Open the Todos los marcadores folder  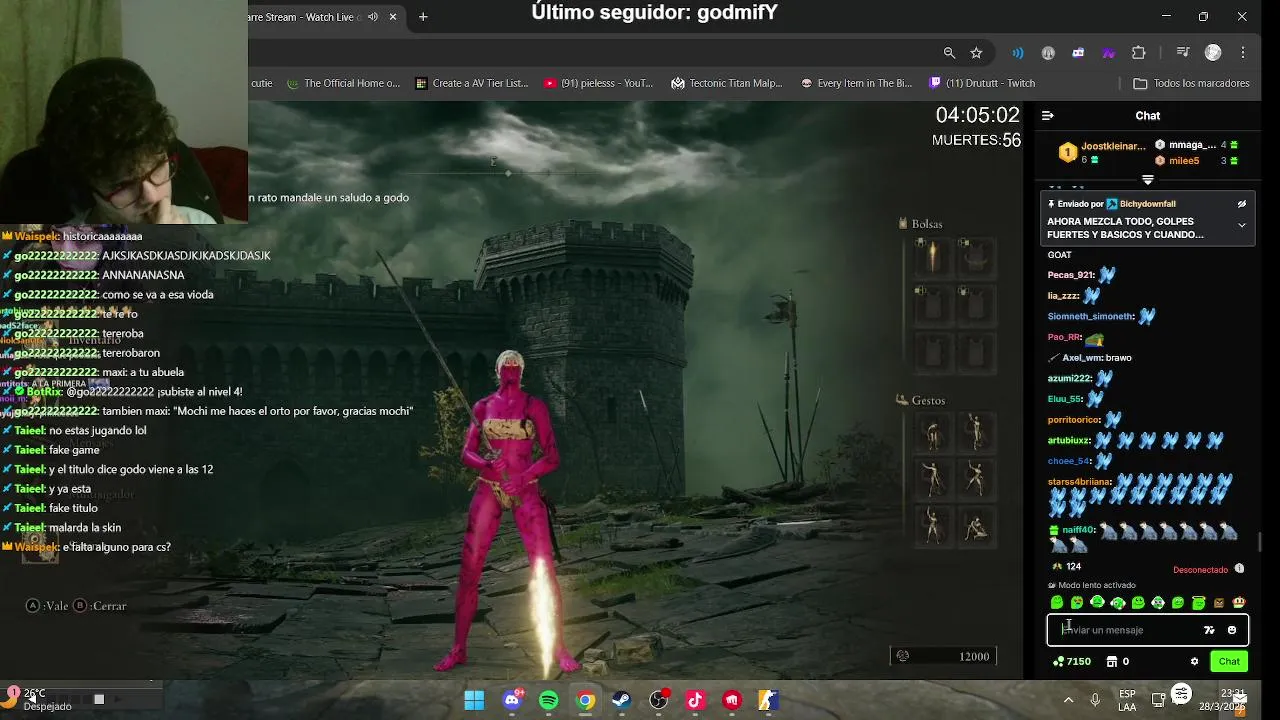[x=1191, y=83]
